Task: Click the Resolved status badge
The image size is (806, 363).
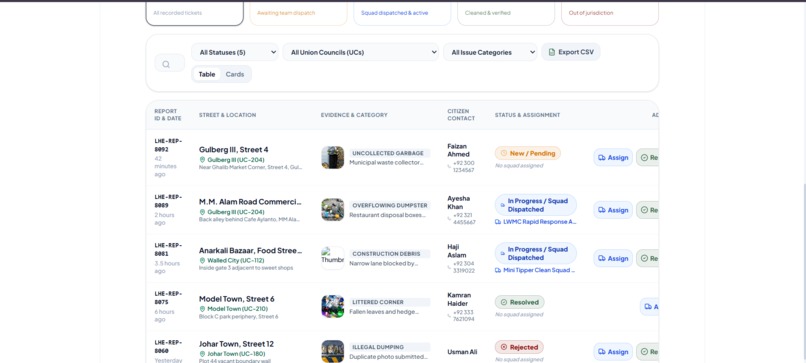Action: click(x=519, y=302)
